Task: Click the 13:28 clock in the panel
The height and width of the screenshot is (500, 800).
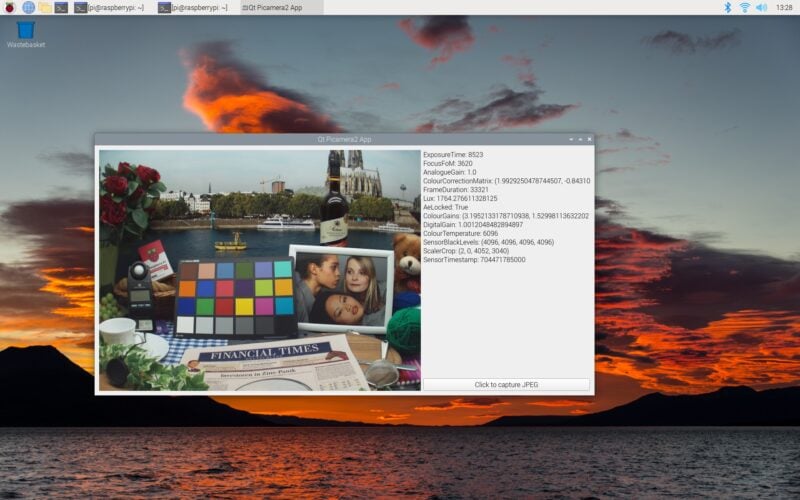Action: 784,7
